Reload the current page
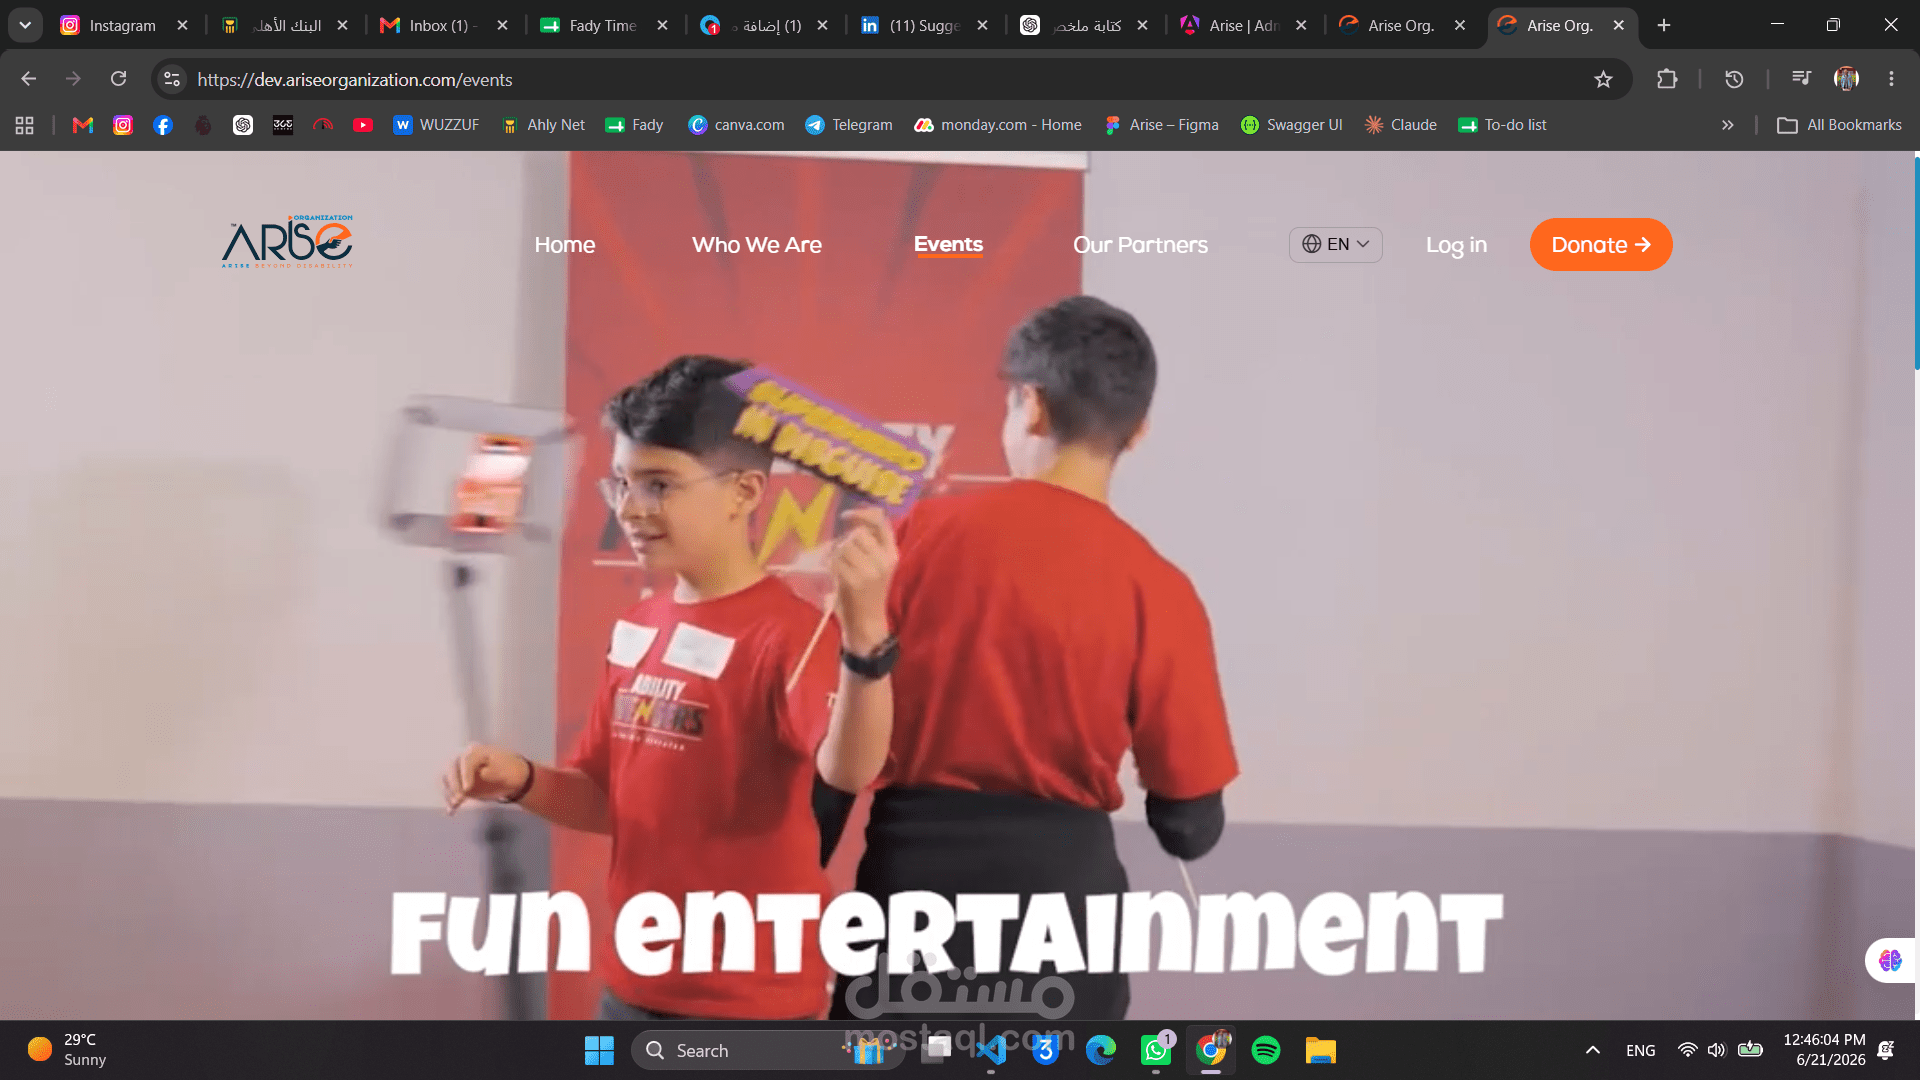 pyautogui.click(x=118, y=79)
